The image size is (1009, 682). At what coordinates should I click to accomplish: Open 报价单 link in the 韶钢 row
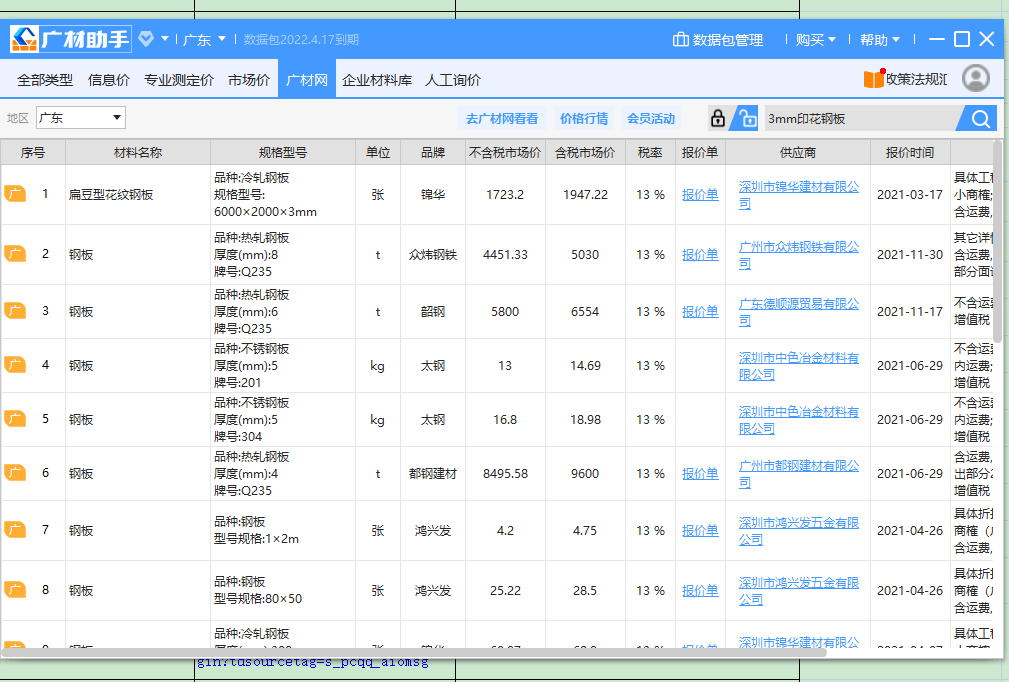pyautogui.click(x=700, y=311)
